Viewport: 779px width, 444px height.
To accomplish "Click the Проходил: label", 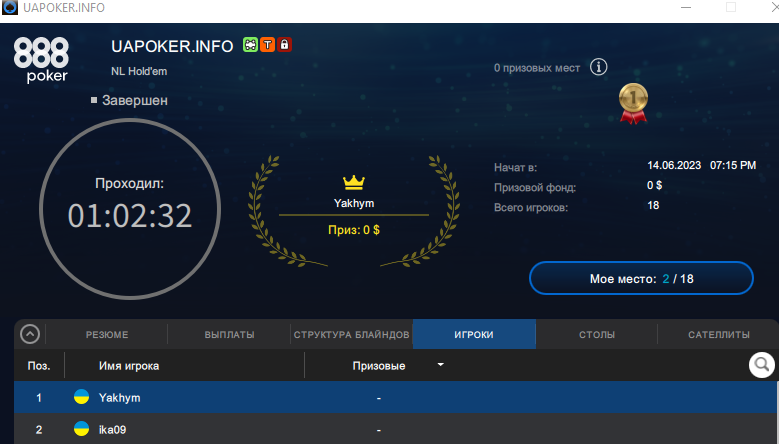I will coord(130,183).
